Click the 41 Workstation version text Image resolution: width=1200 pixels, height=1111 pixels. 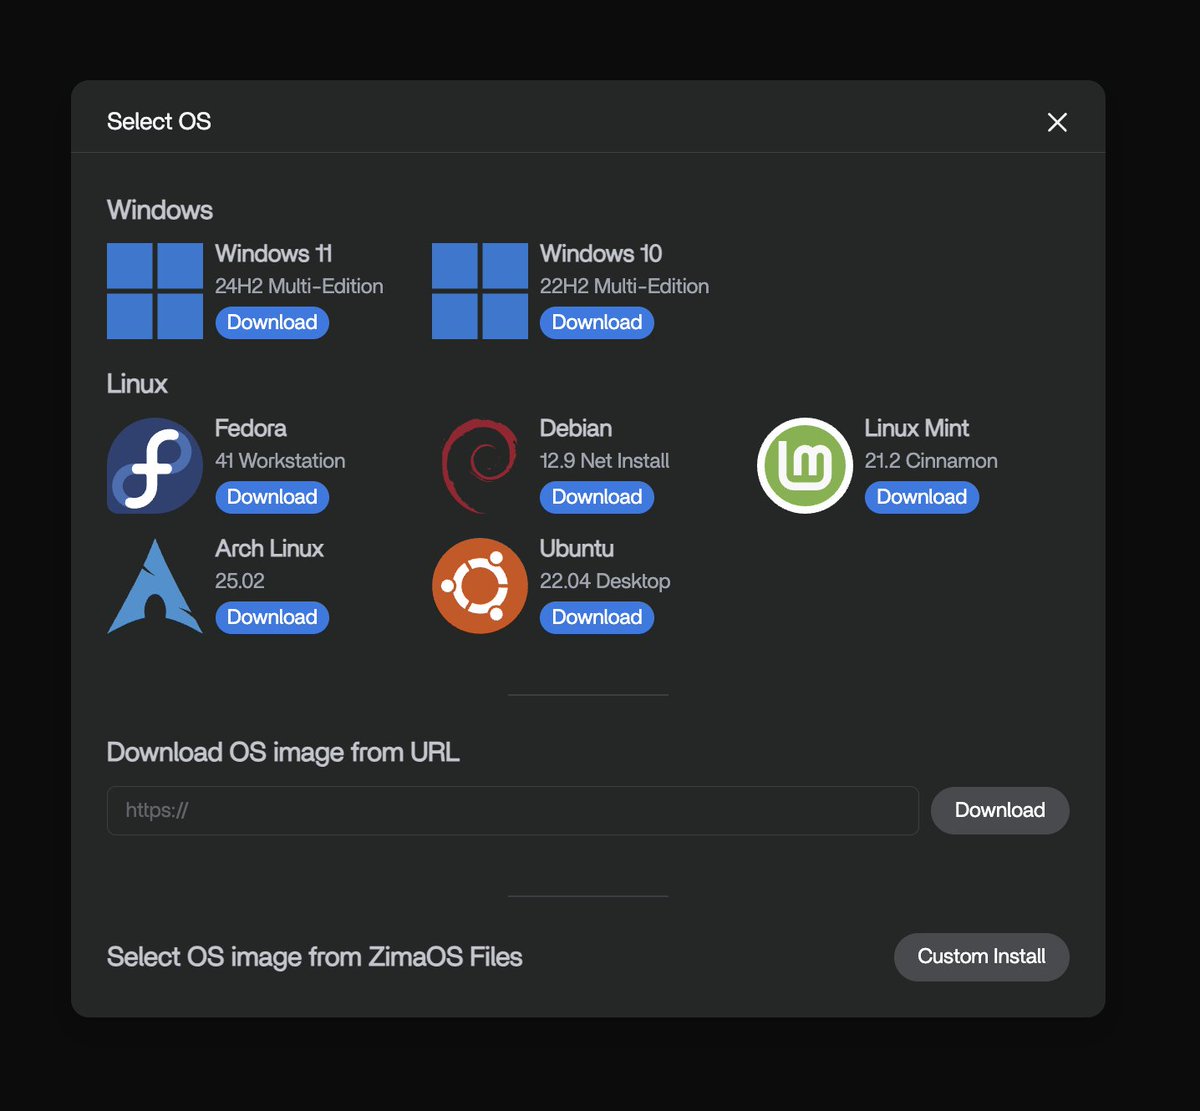tap(280, 461)
